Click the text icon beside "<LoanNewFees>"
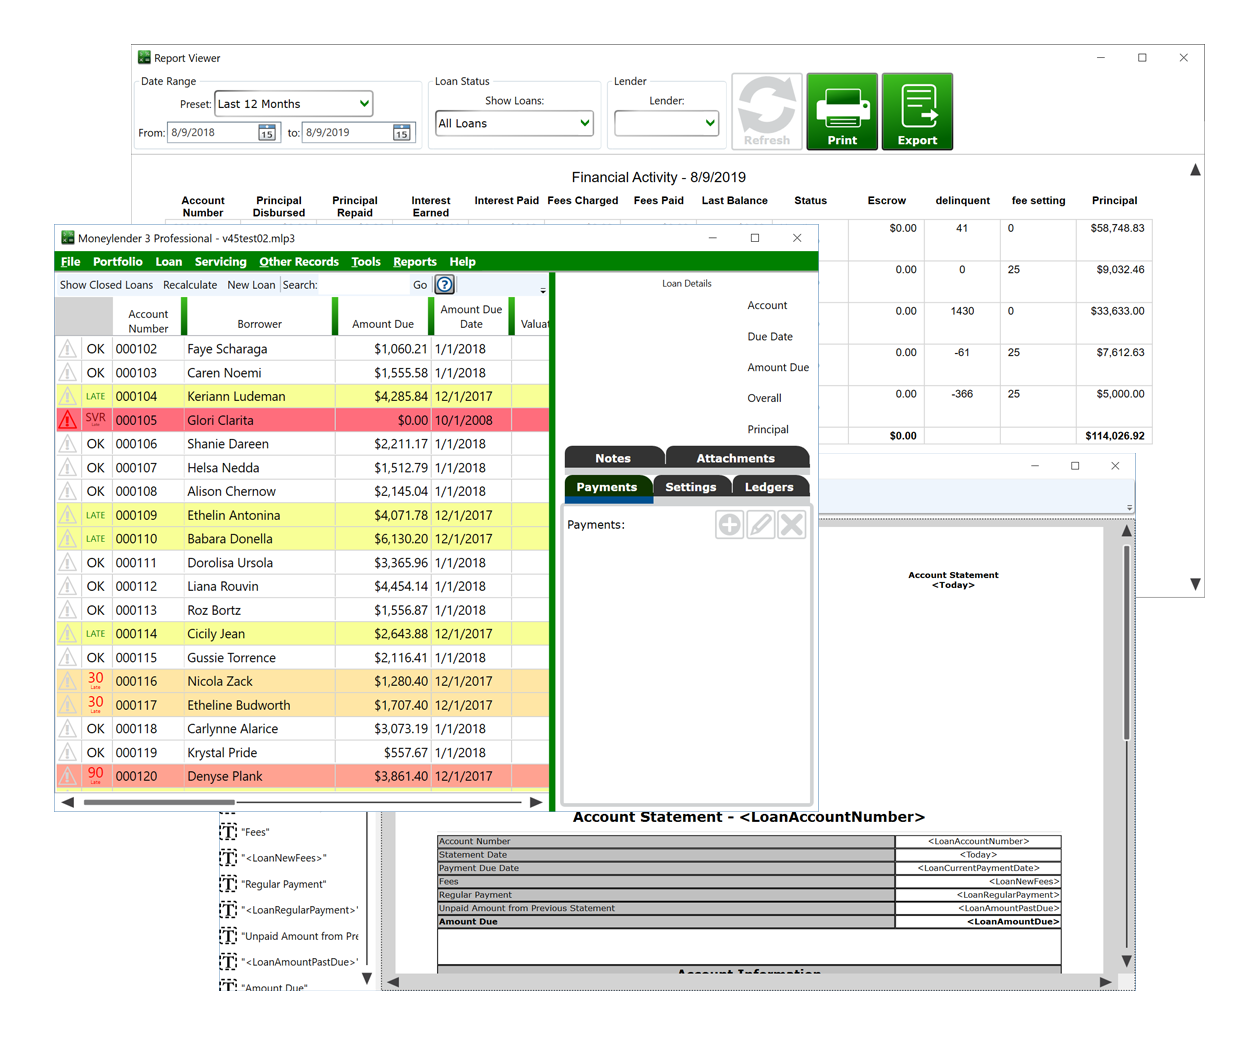 click(x=228, y=858)
